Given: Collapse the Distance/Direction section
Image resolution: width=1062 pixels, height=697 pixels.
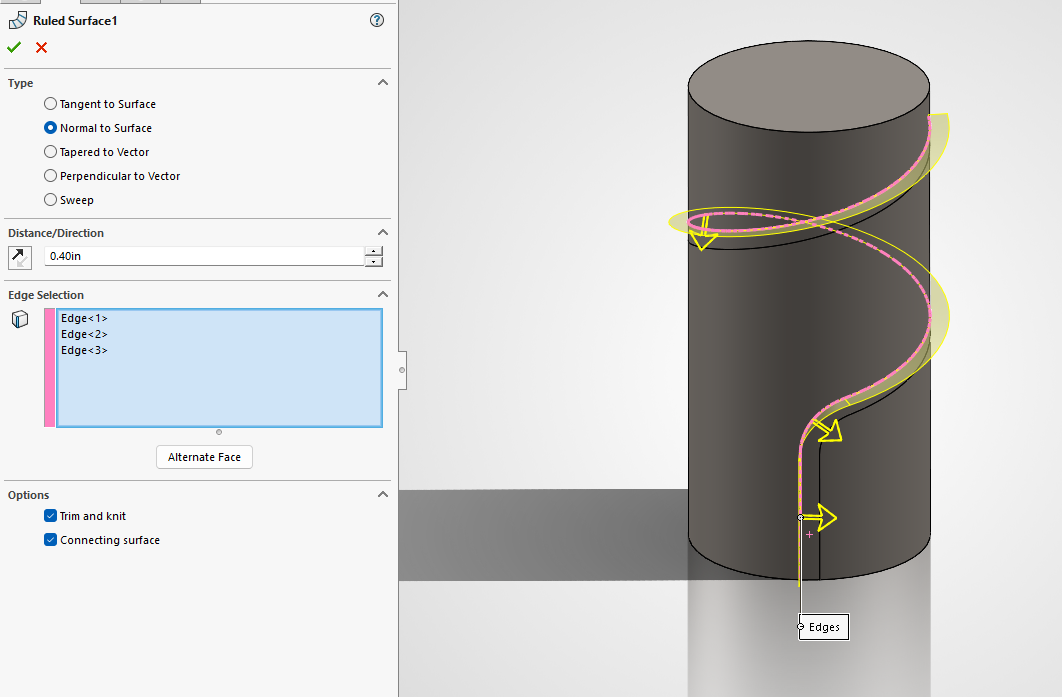Looking at the screenshot, I should pos(383,232).
